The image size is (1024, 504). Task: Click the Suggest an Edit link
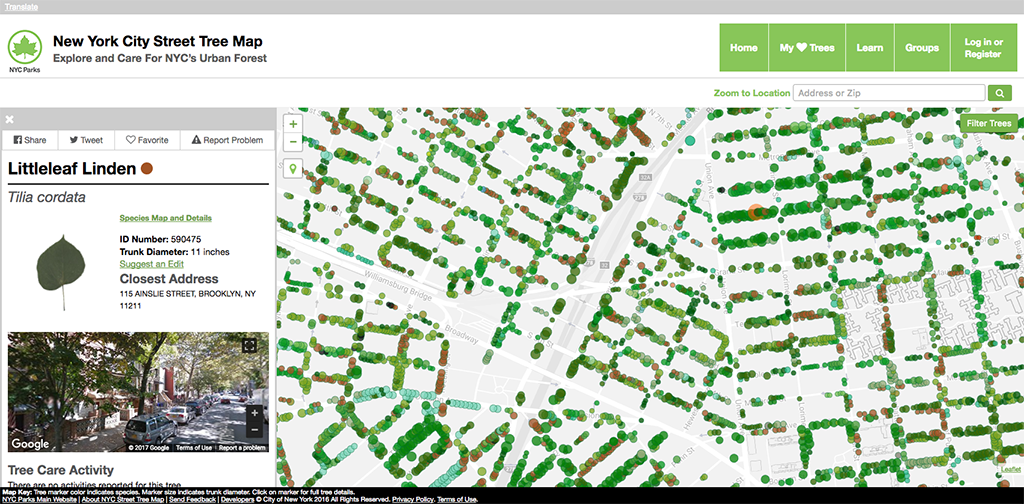click(x=152, y=264)
